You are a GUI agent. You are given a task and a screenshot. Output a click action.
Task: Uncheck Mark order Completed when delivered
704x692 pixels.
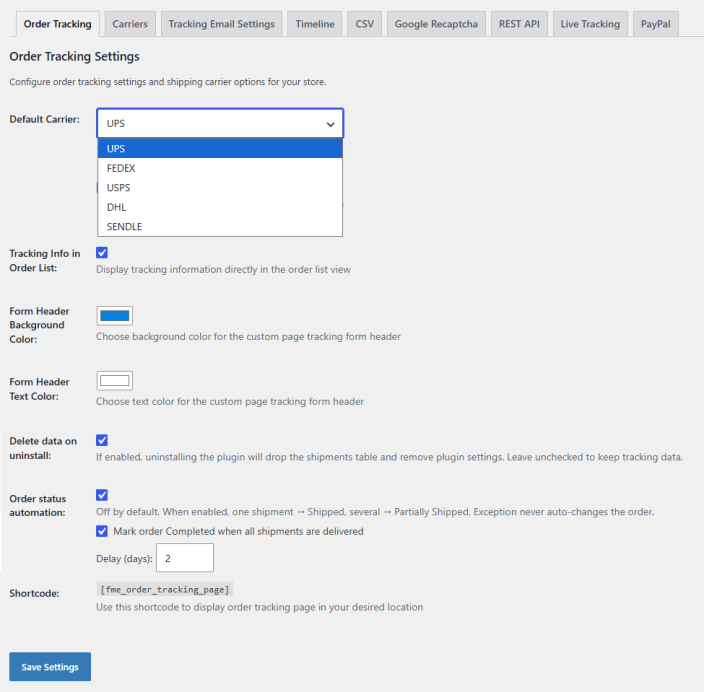pos(102,531)
